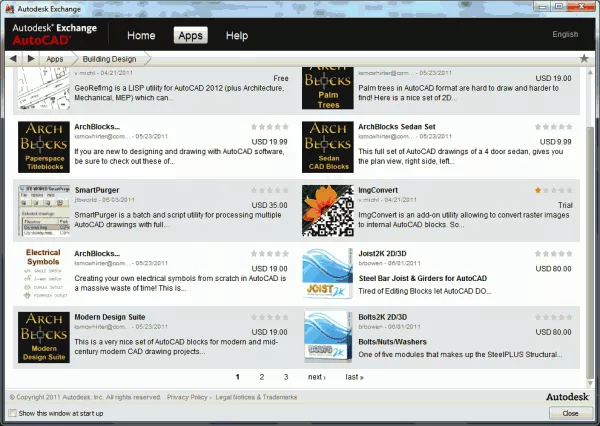Click the favorites star icon
The height and width of the screenshot is (426, 600).
click(584, 58)
